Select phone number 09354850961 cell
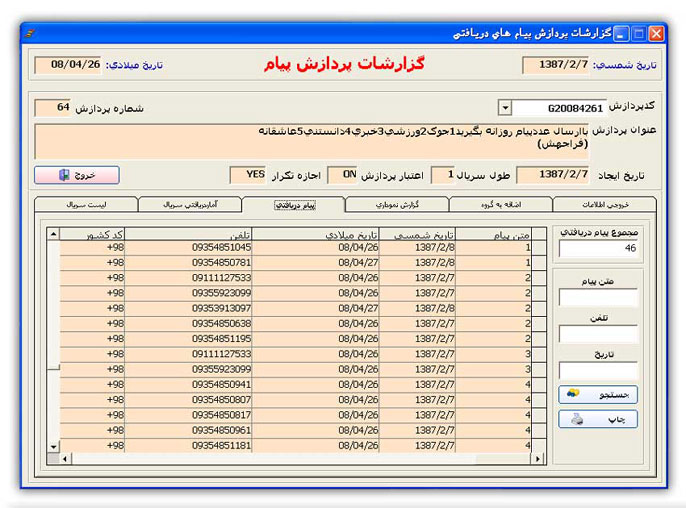This screenshot has height=508, width=686. 189,430
